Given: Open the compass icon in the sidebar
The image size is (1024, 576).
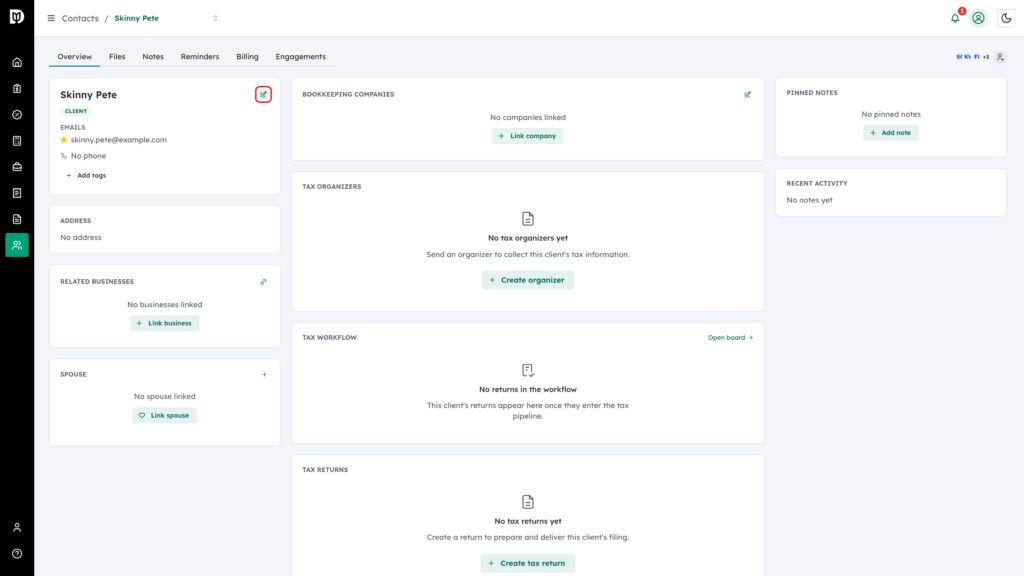Looking at the screenshot, I should [x=17, y=115].
